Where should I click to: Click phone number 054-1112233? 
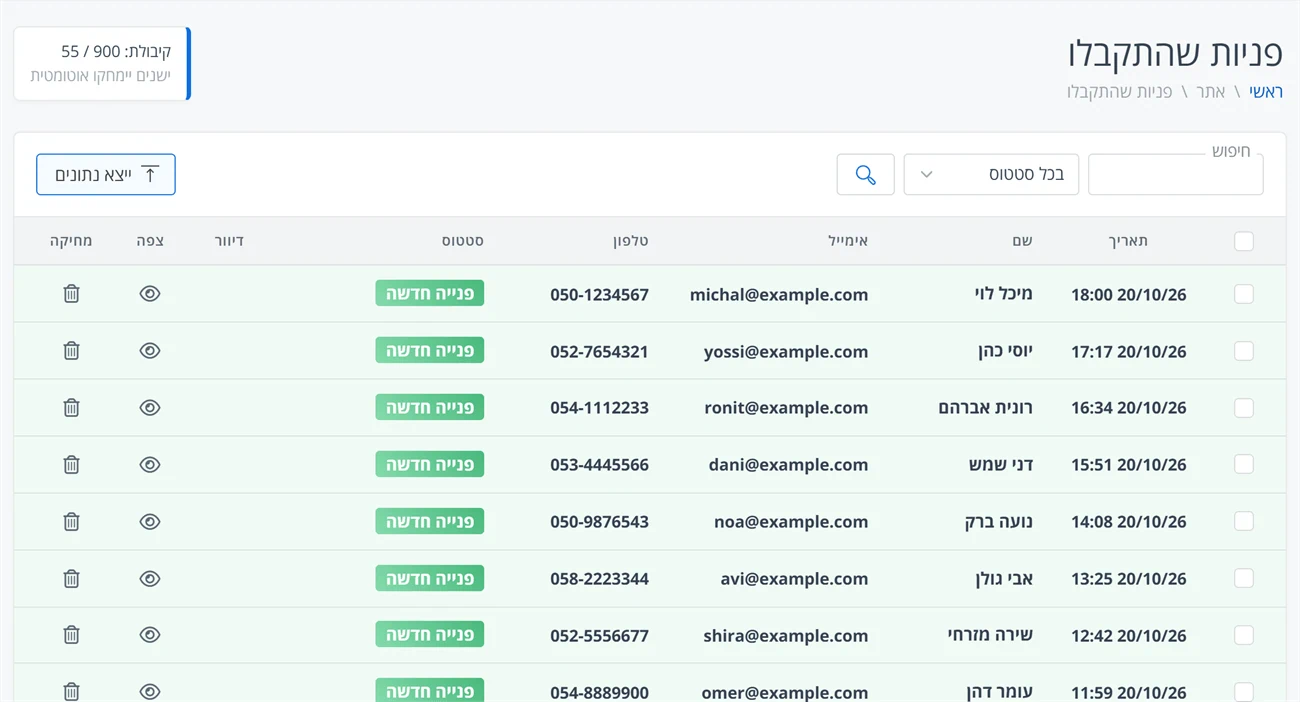(599, 408)
